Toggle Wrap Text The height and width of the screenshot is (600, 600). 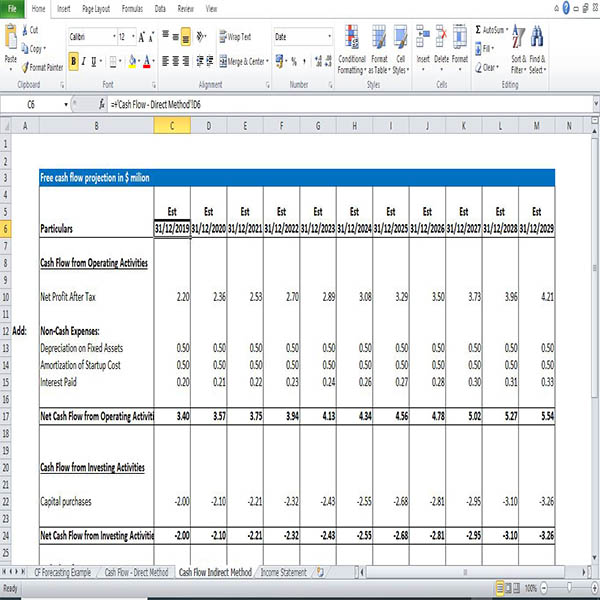click(x=235, y=37)
